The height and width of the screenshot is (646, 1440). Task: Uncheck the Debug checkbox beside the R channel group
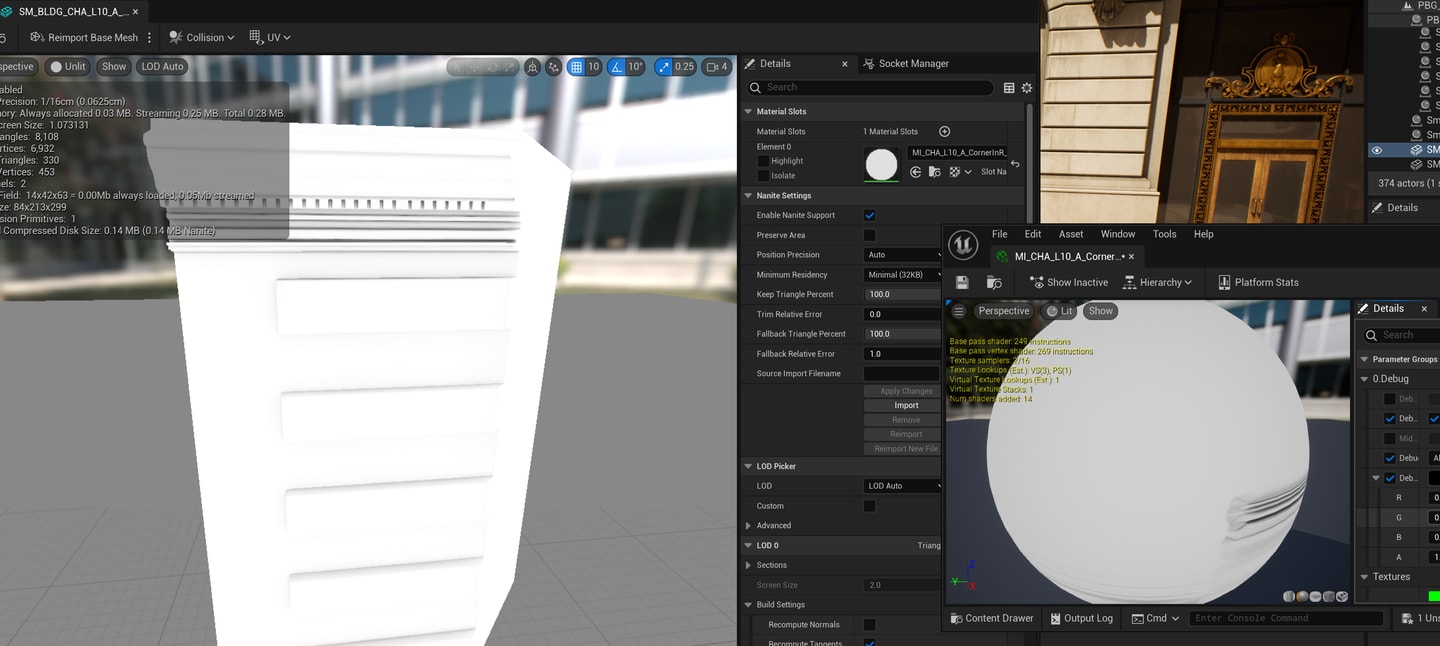(x=1389, y=478)
